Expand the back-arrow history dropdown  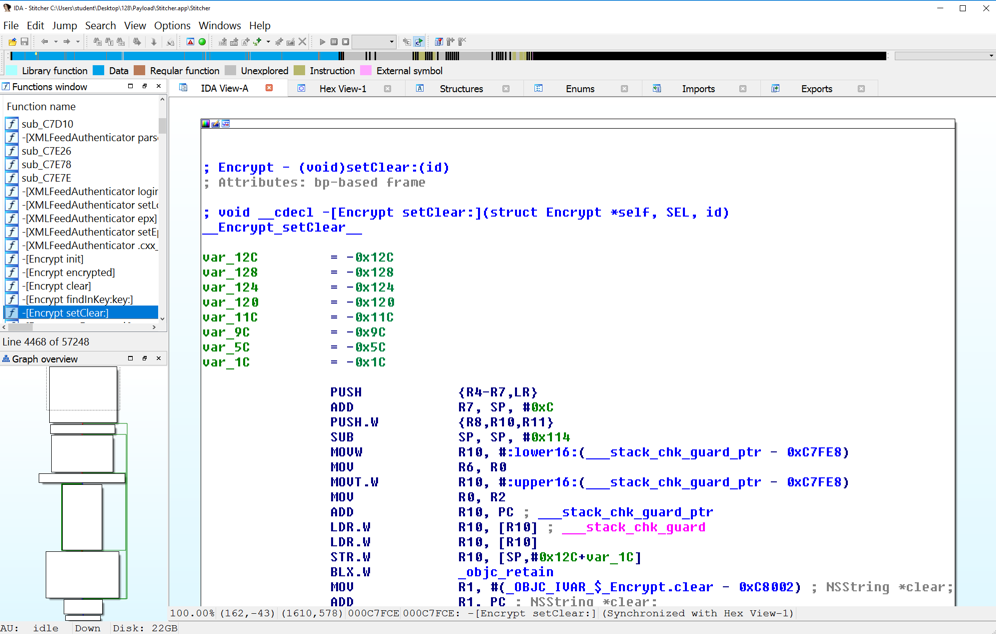click(55, 42)
